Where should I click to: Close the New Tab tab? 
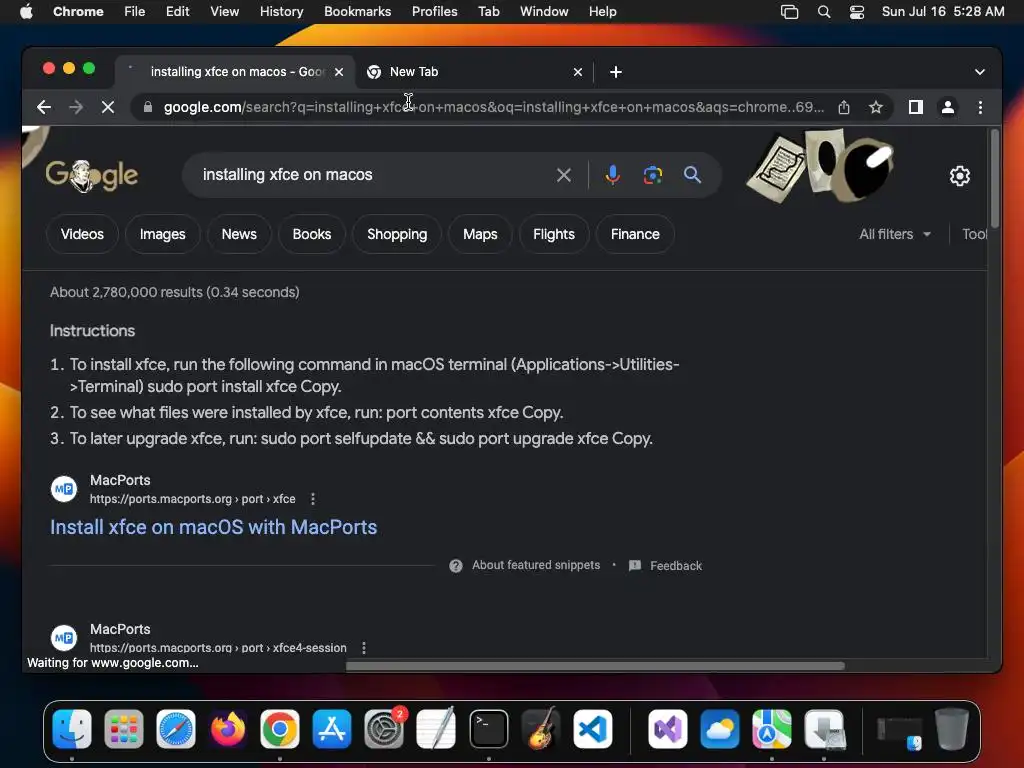pyautogui.click(x=577, y=72)
